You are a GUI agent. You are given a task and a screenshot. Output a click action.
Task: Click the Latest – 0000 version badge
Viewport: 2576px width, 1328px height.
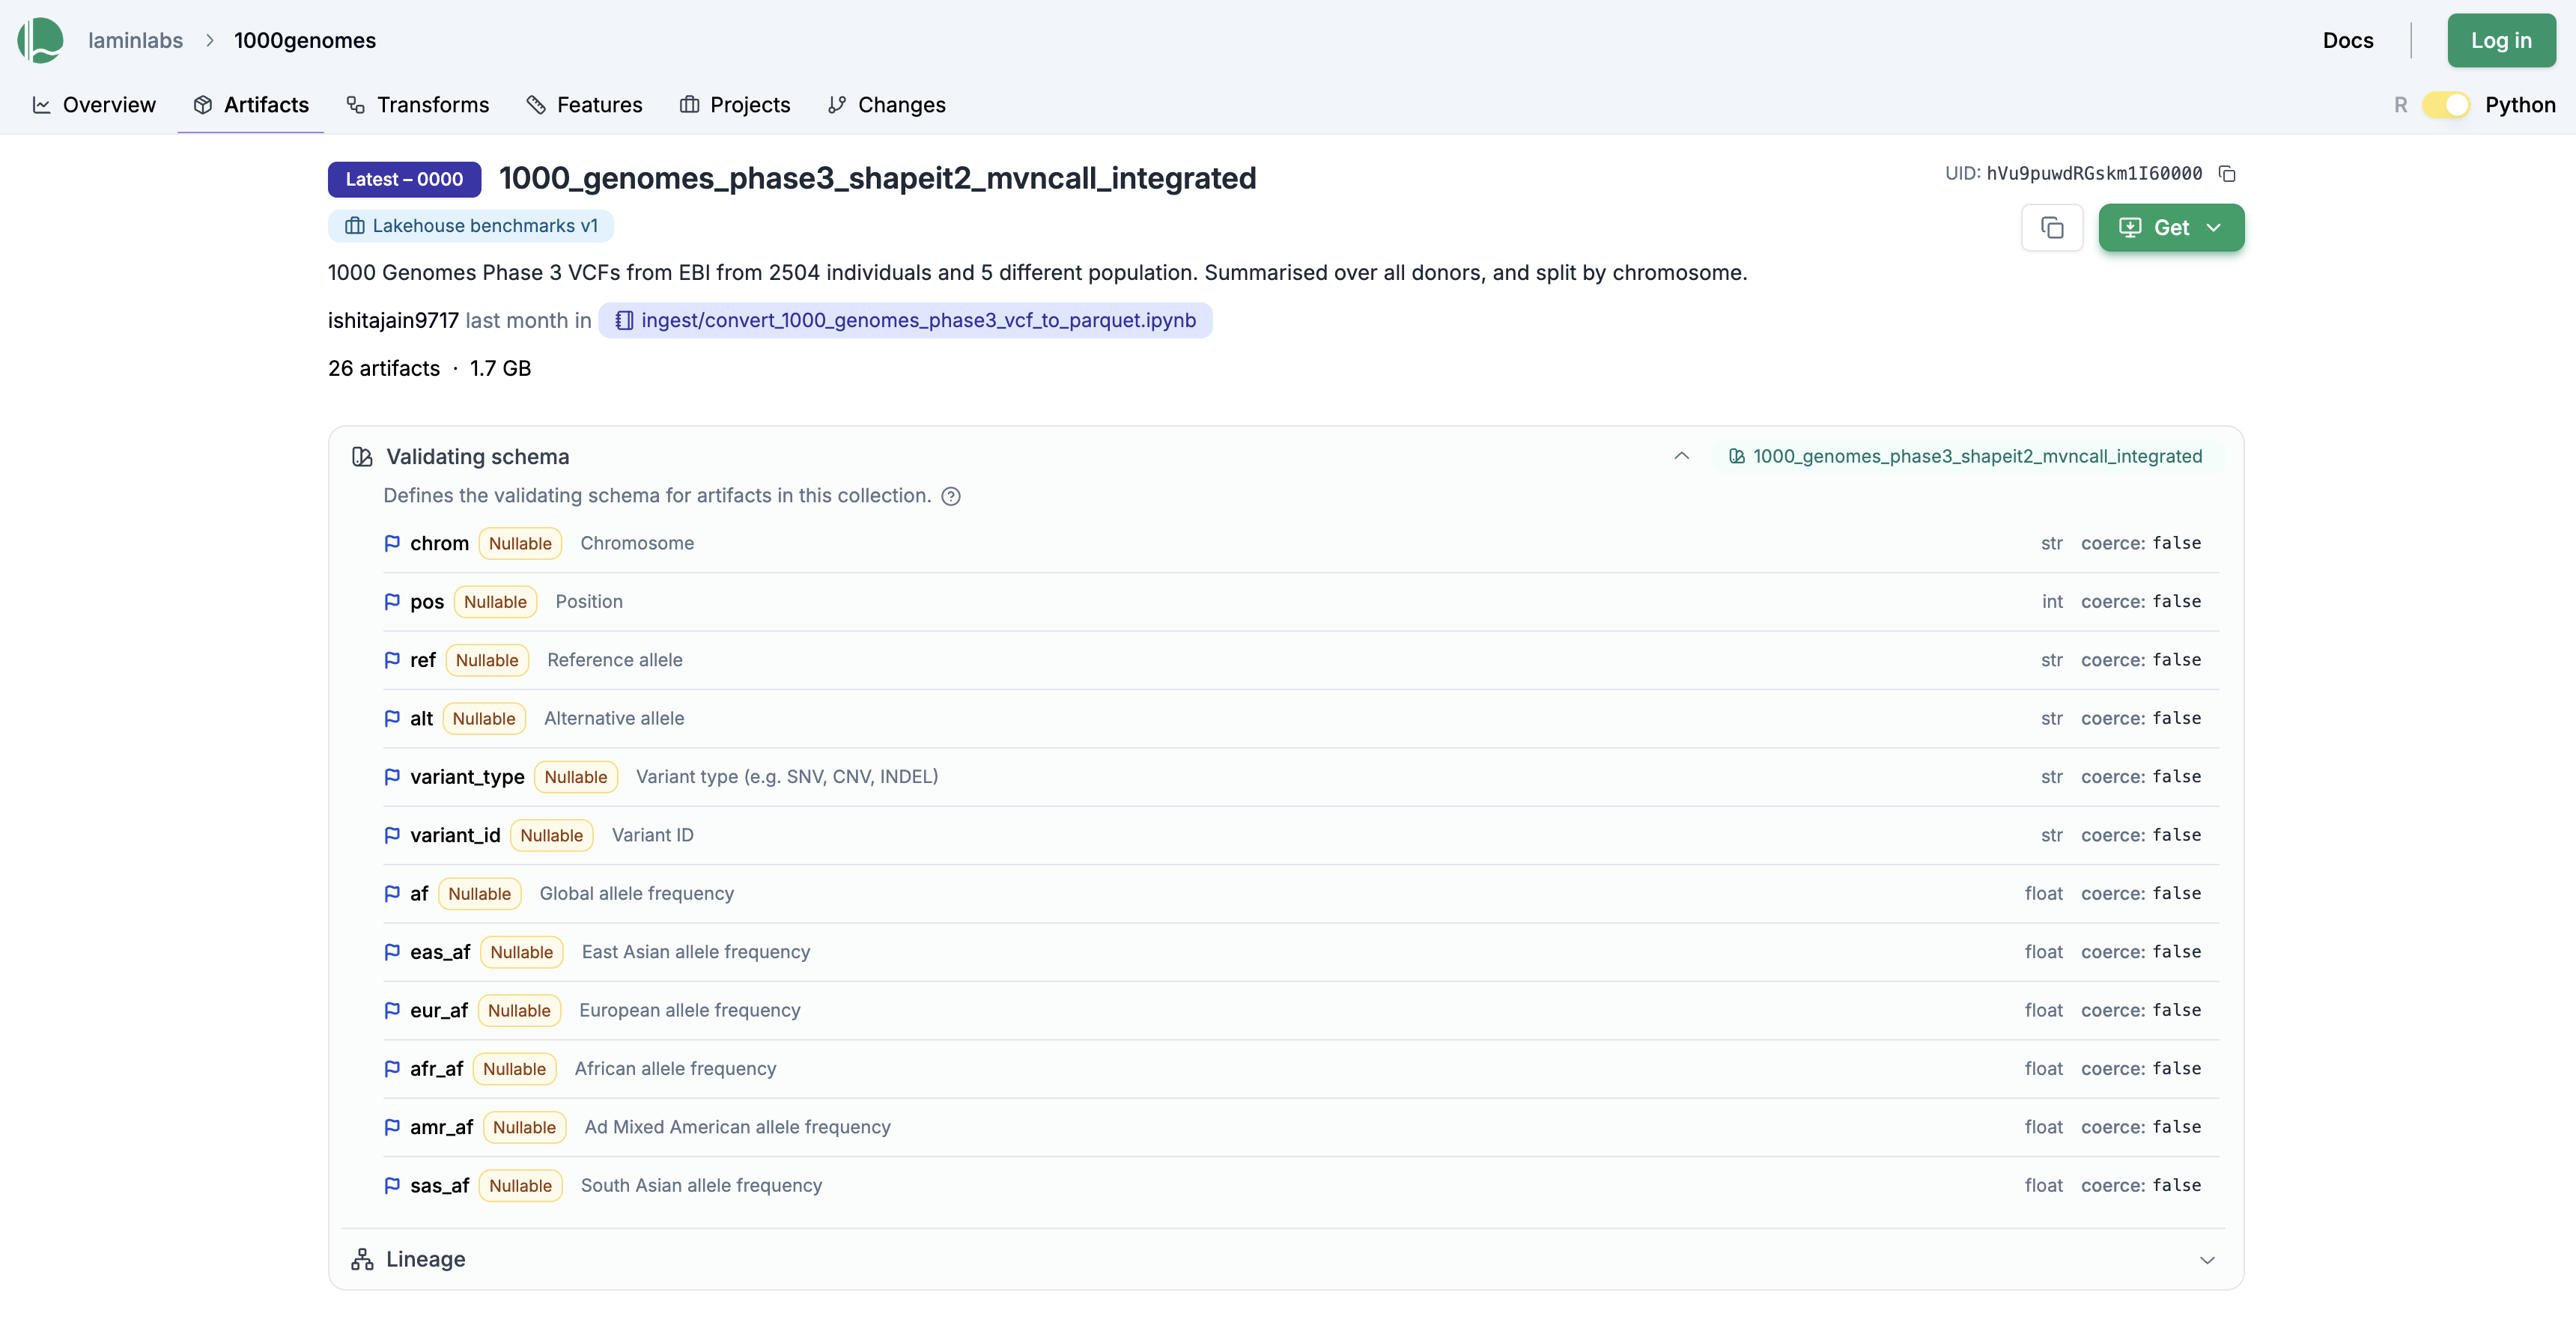click(x=404, y=179)
